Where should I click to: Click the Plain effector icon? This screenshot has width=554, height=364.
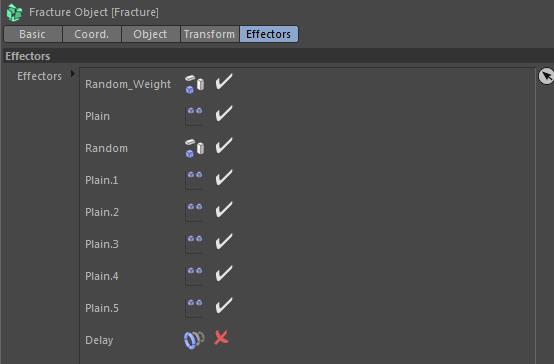pos(195,116)
